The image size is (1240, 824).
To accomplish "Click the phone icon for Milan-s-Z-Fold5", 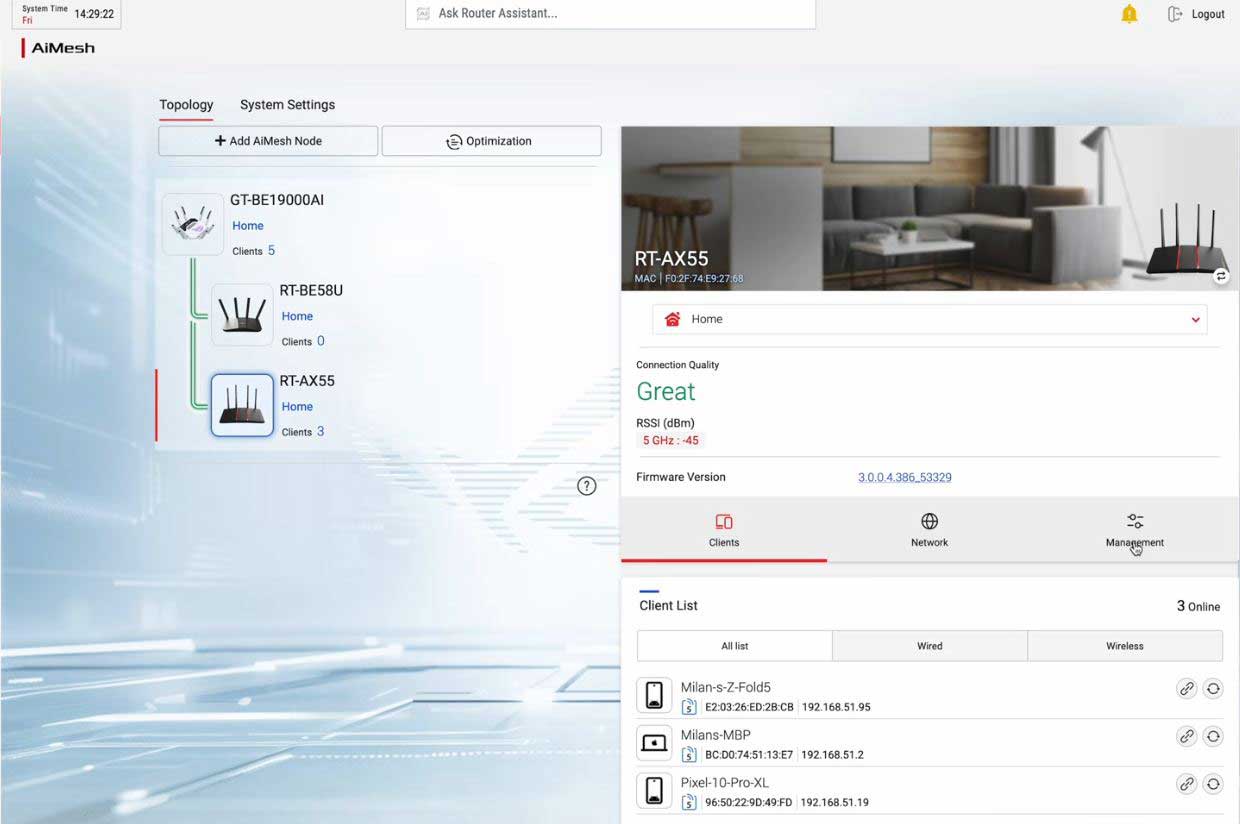I will coord(654,696).
